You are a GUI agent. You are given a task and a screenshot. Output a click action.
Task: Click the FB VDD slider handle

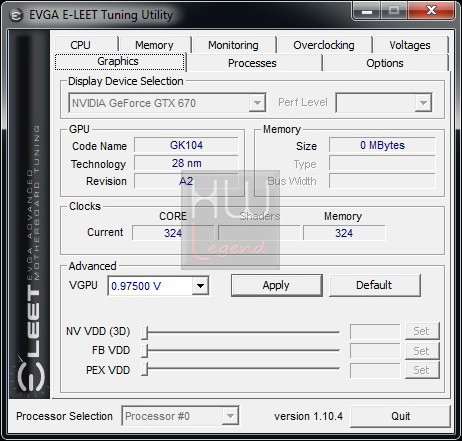pyautogui.click(x=144, y=350)
